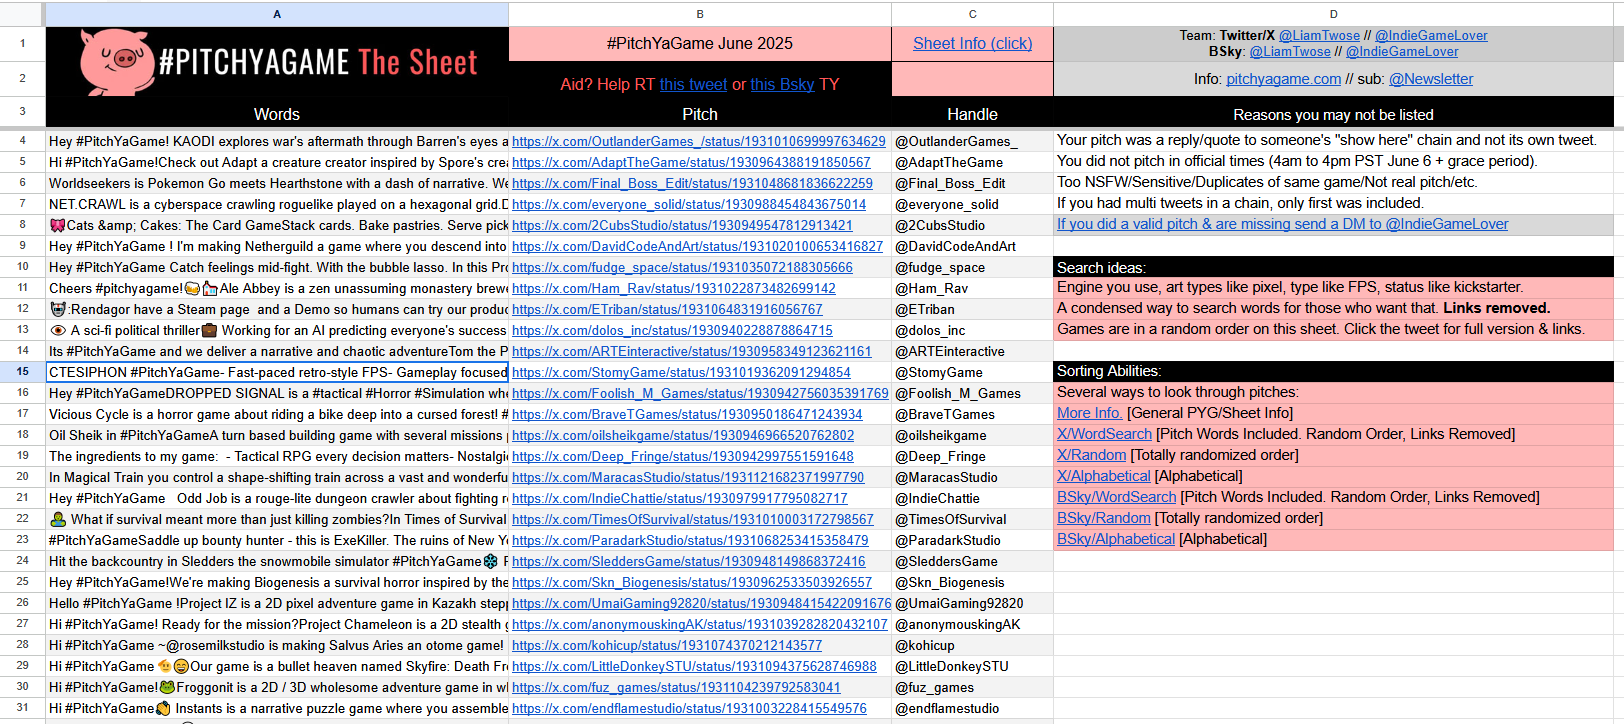The image size is (1624, 724).
Task: Select the @ParadarkStudio handle cell
Action: (972, 540)
